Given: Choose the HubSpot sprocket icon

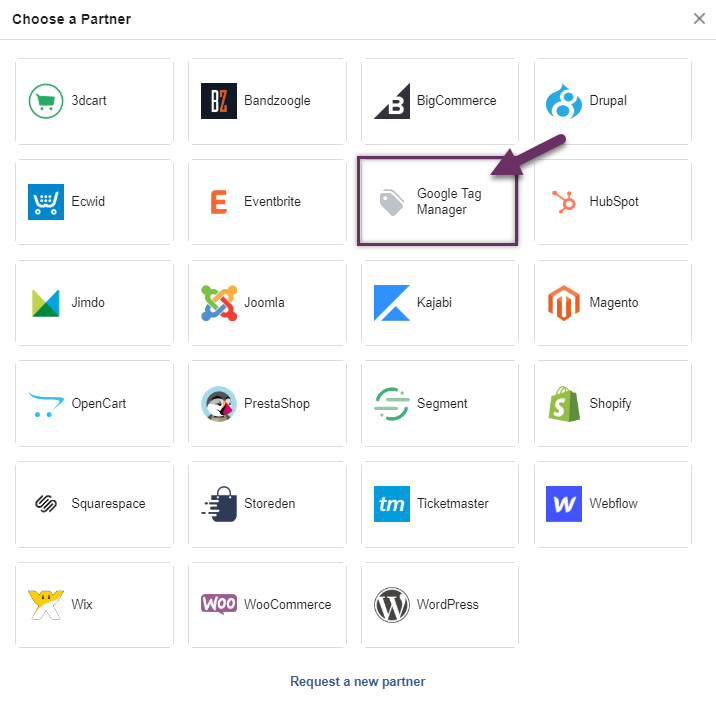Looking at the screenshot, I should pos(564,202).
